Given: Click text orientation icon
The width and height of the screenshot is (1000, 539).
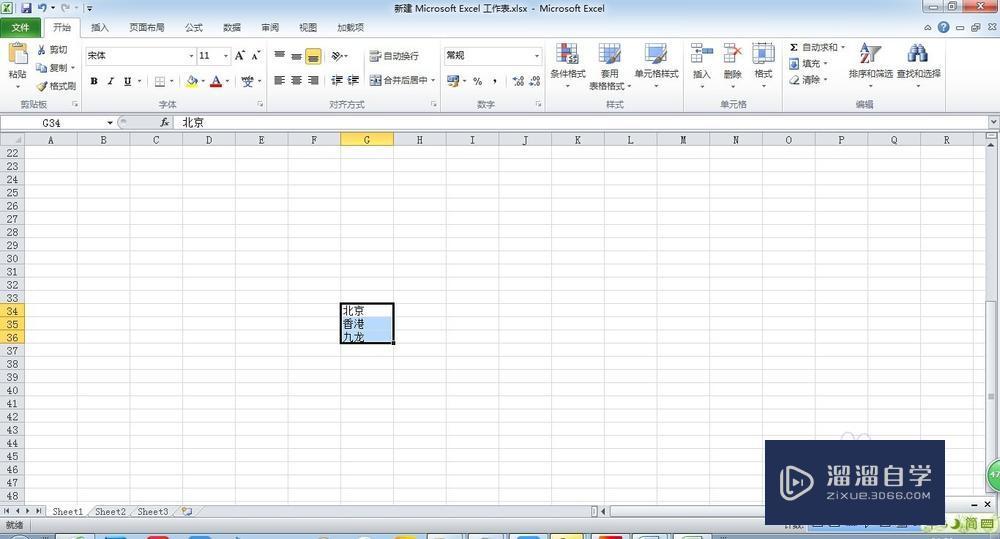Looking at the screenshot, I should [x=339, y=56].
